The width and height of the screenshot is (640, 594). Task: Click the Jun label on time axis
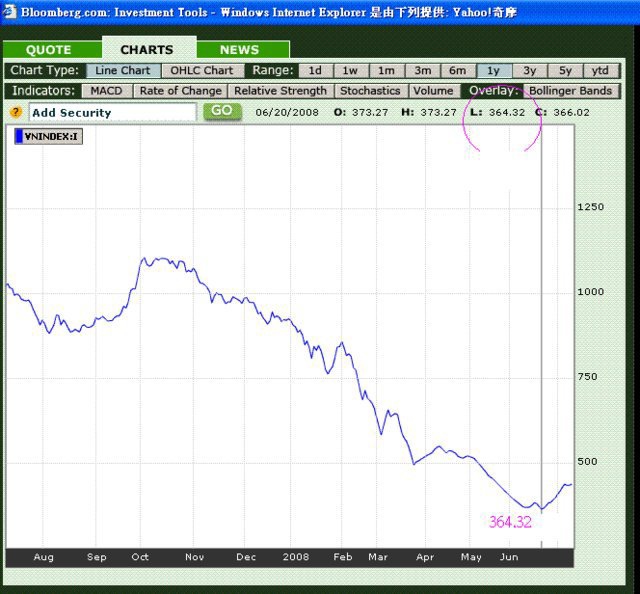[x=509, y=557]
